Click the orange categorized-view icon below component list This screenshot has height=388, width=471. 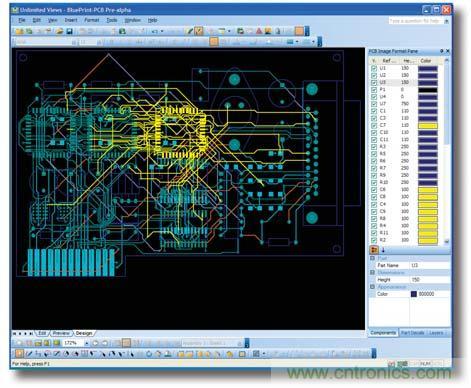coord(374,250)
